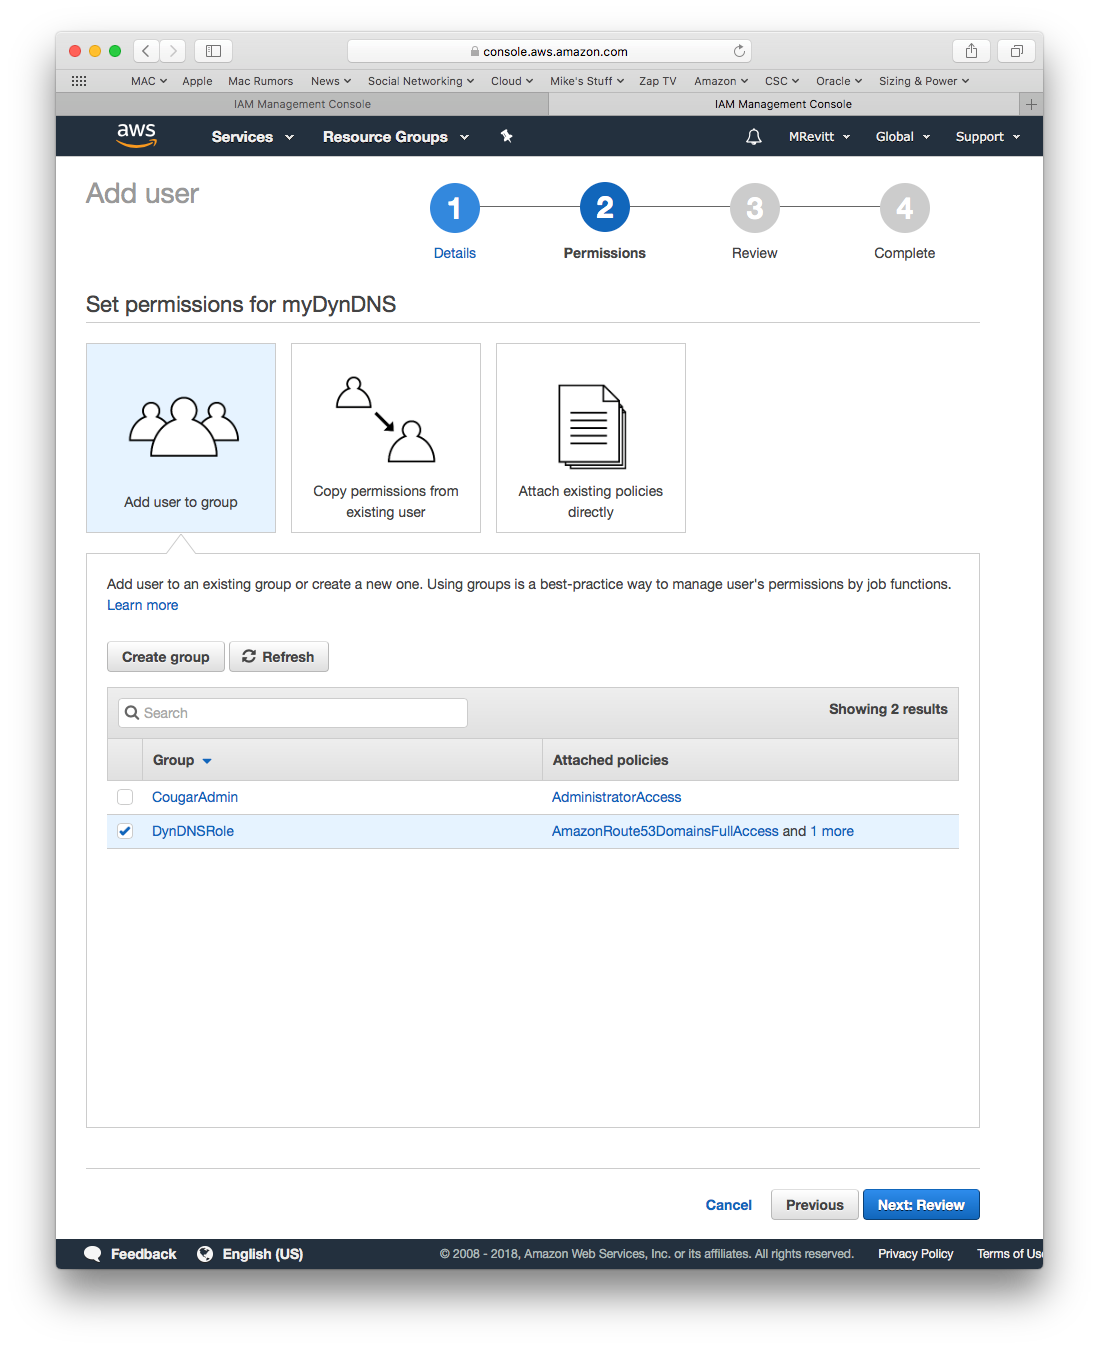Open the Mike's Stuff bookmarks folder
Viewport: 1099px width, 1349px height.
(x=587, y=81)
